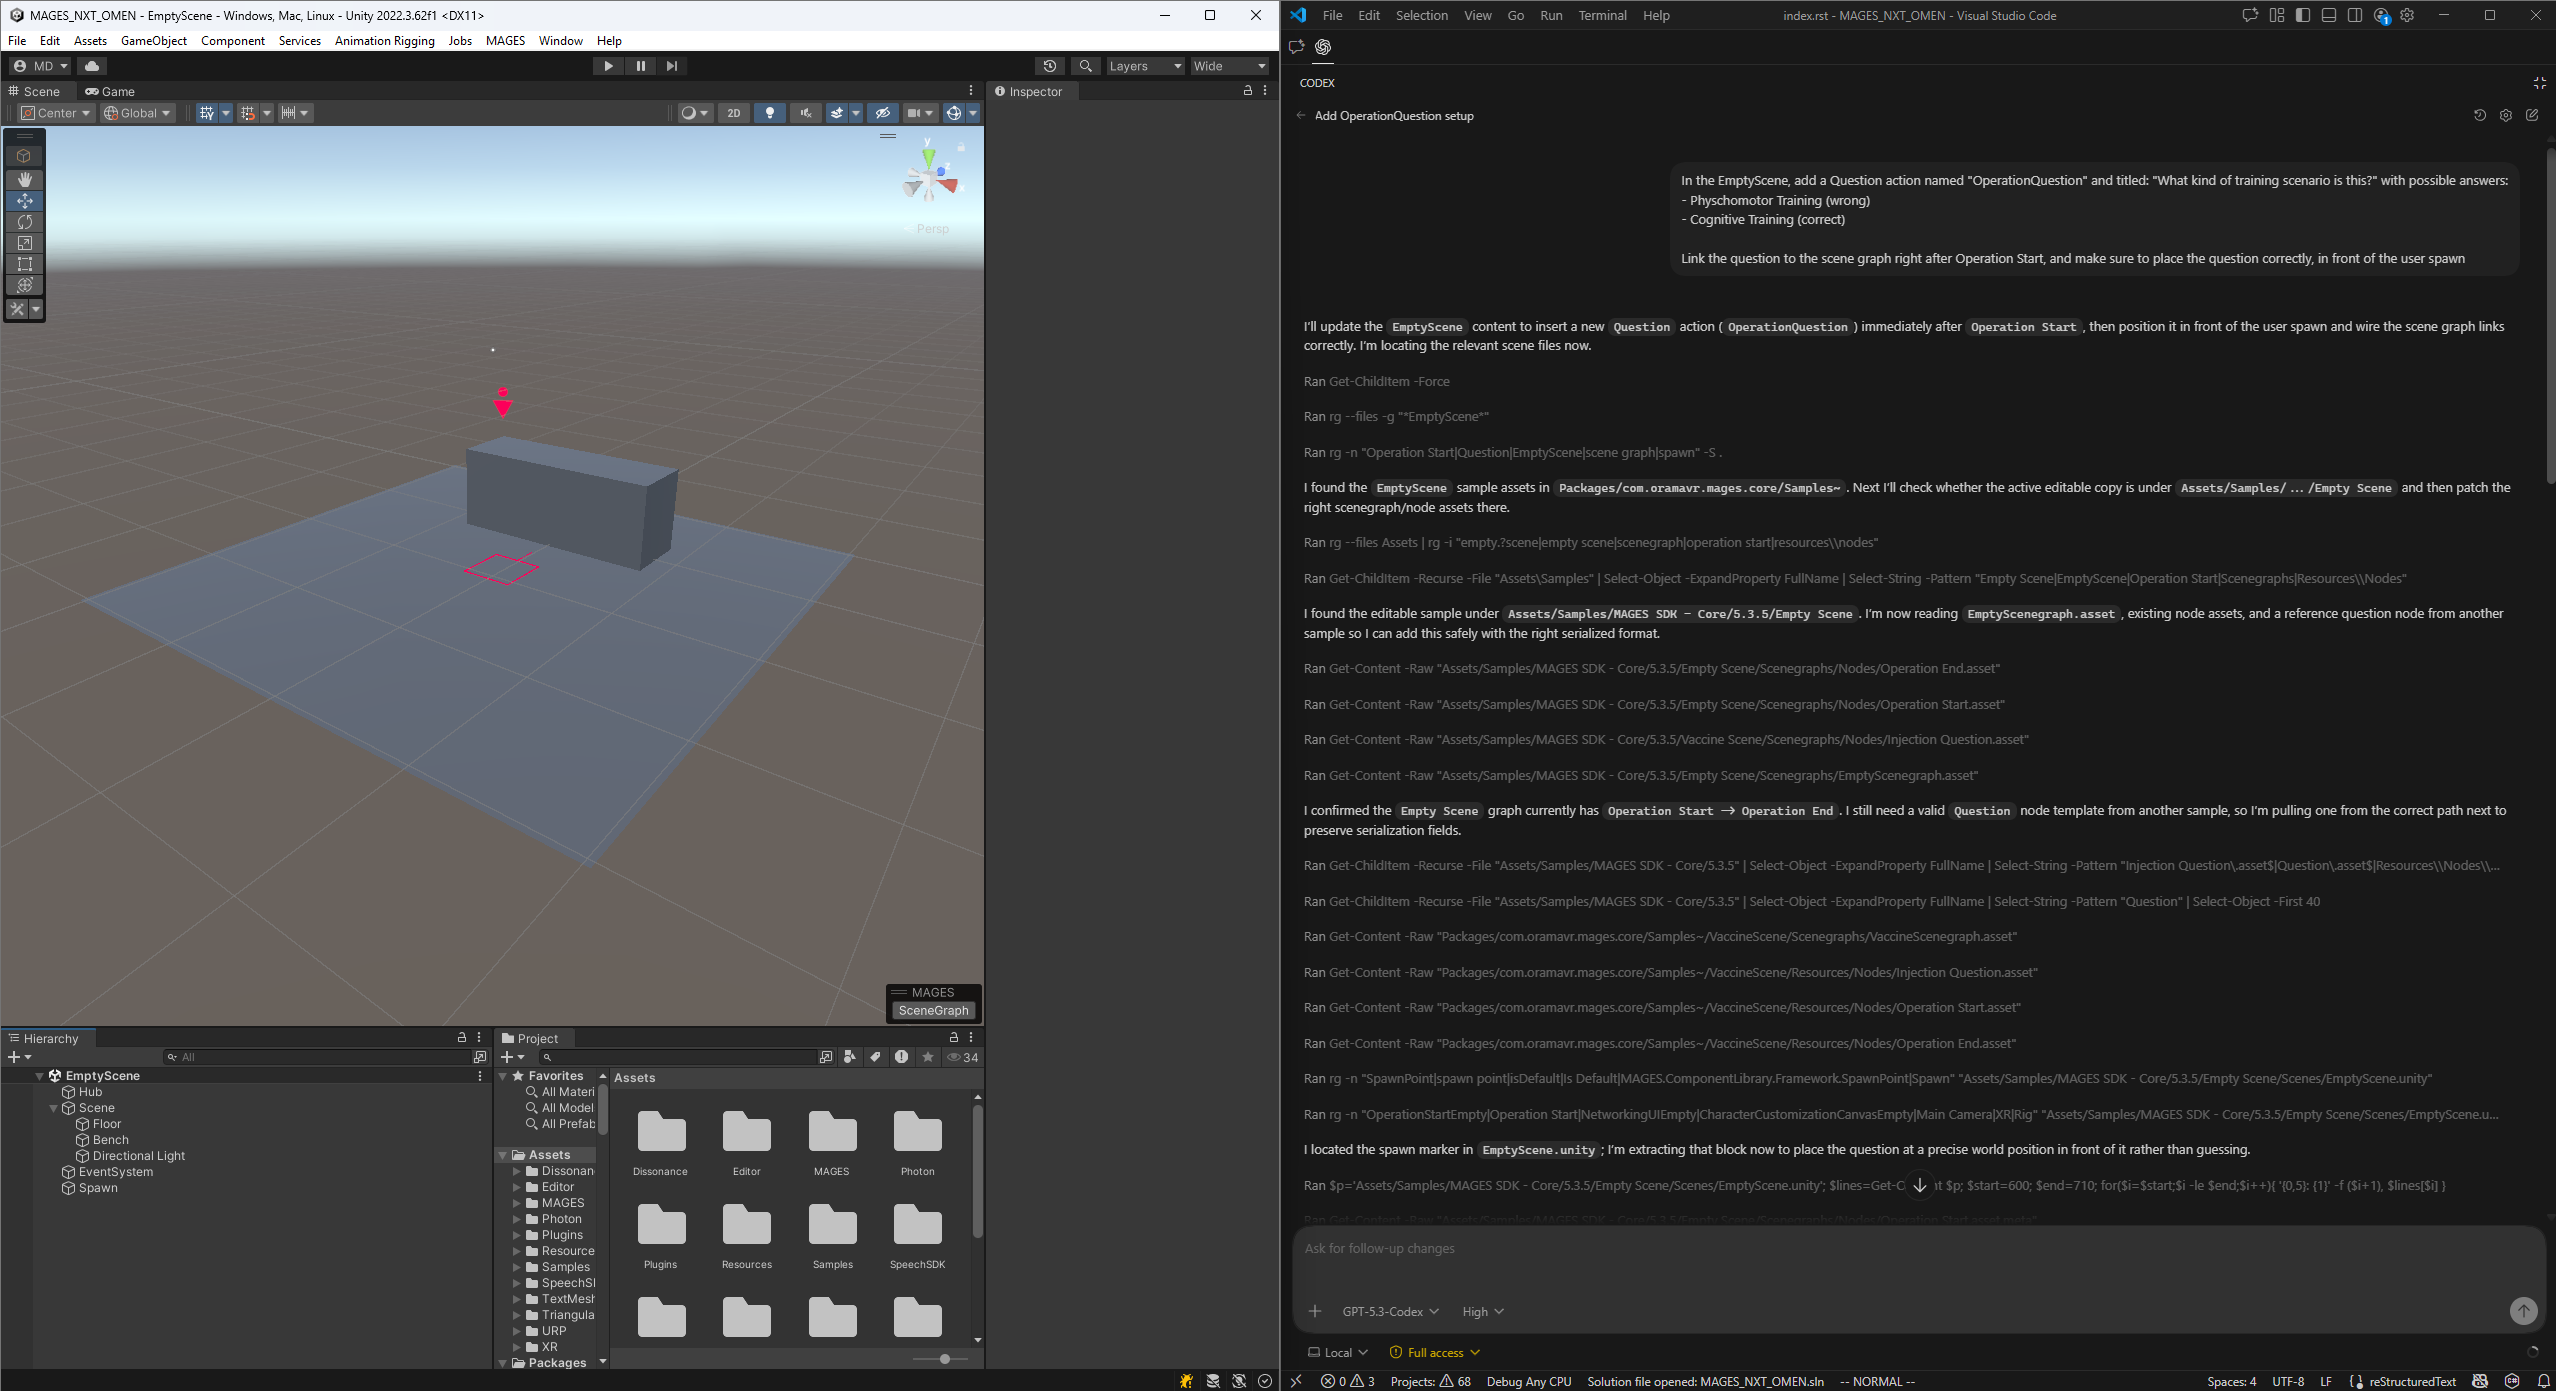Toggle 2D view mode in the Scene toolbar

tap(734, 113)
